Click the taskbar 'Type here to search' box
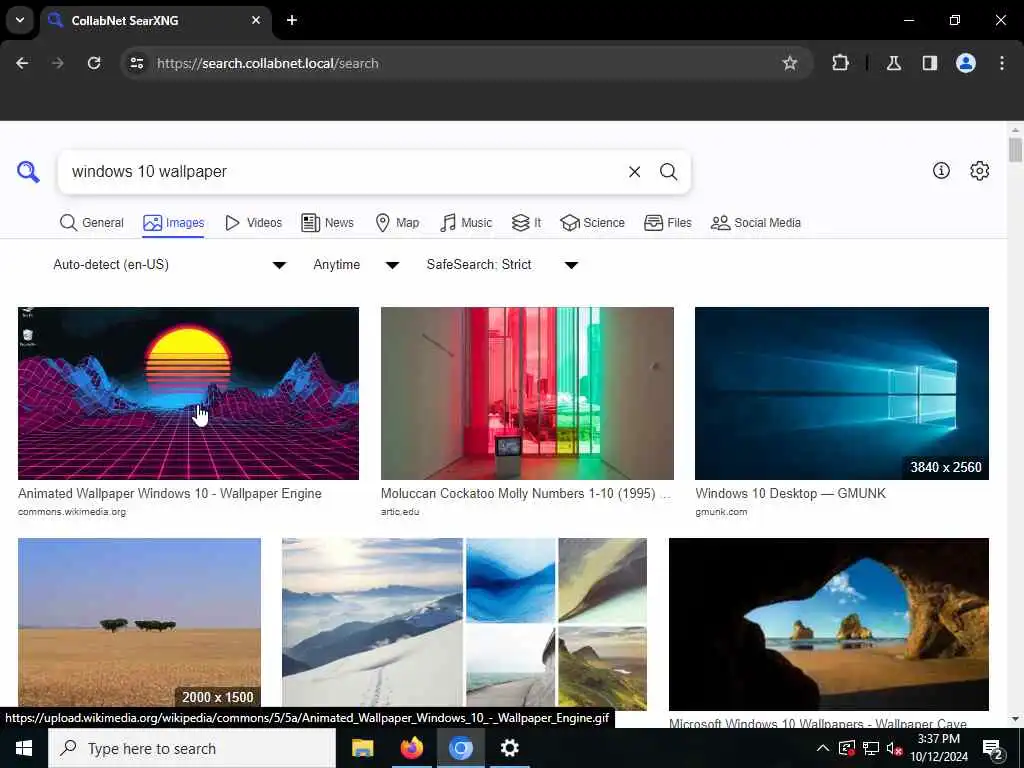This screenshot has height=768, width=1024. click(x=192, y=748)
